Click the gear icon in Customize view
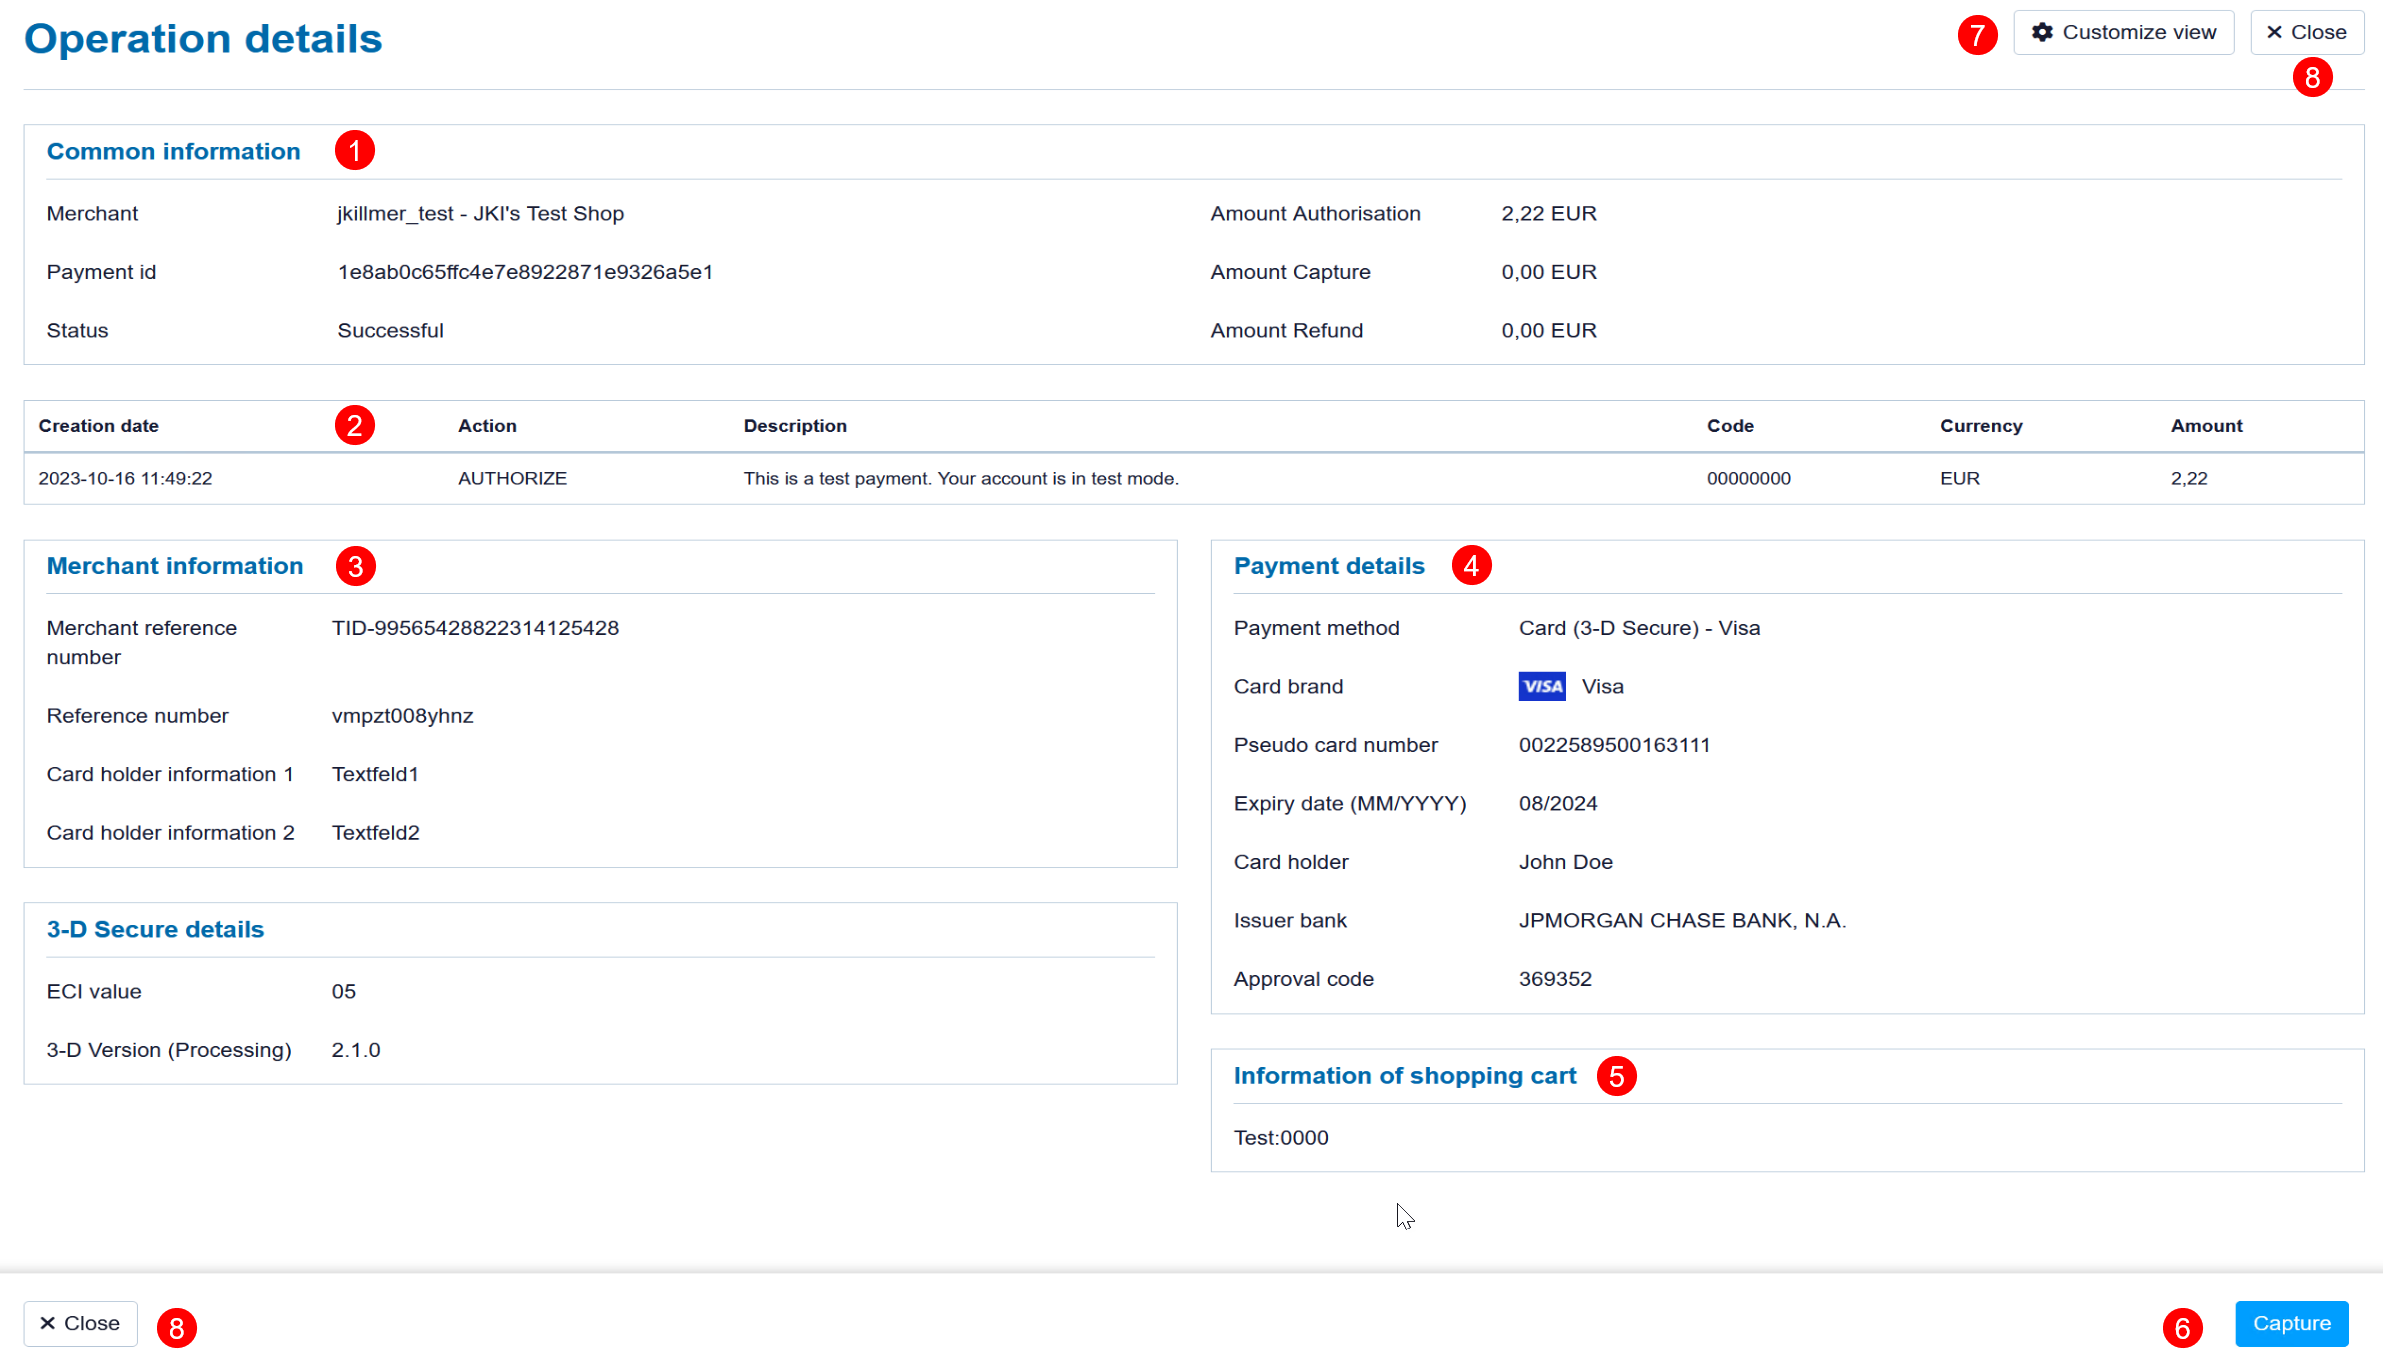Image resolution: width=2383 pixels, height=1370 pixels. [x=2042, y=33]
